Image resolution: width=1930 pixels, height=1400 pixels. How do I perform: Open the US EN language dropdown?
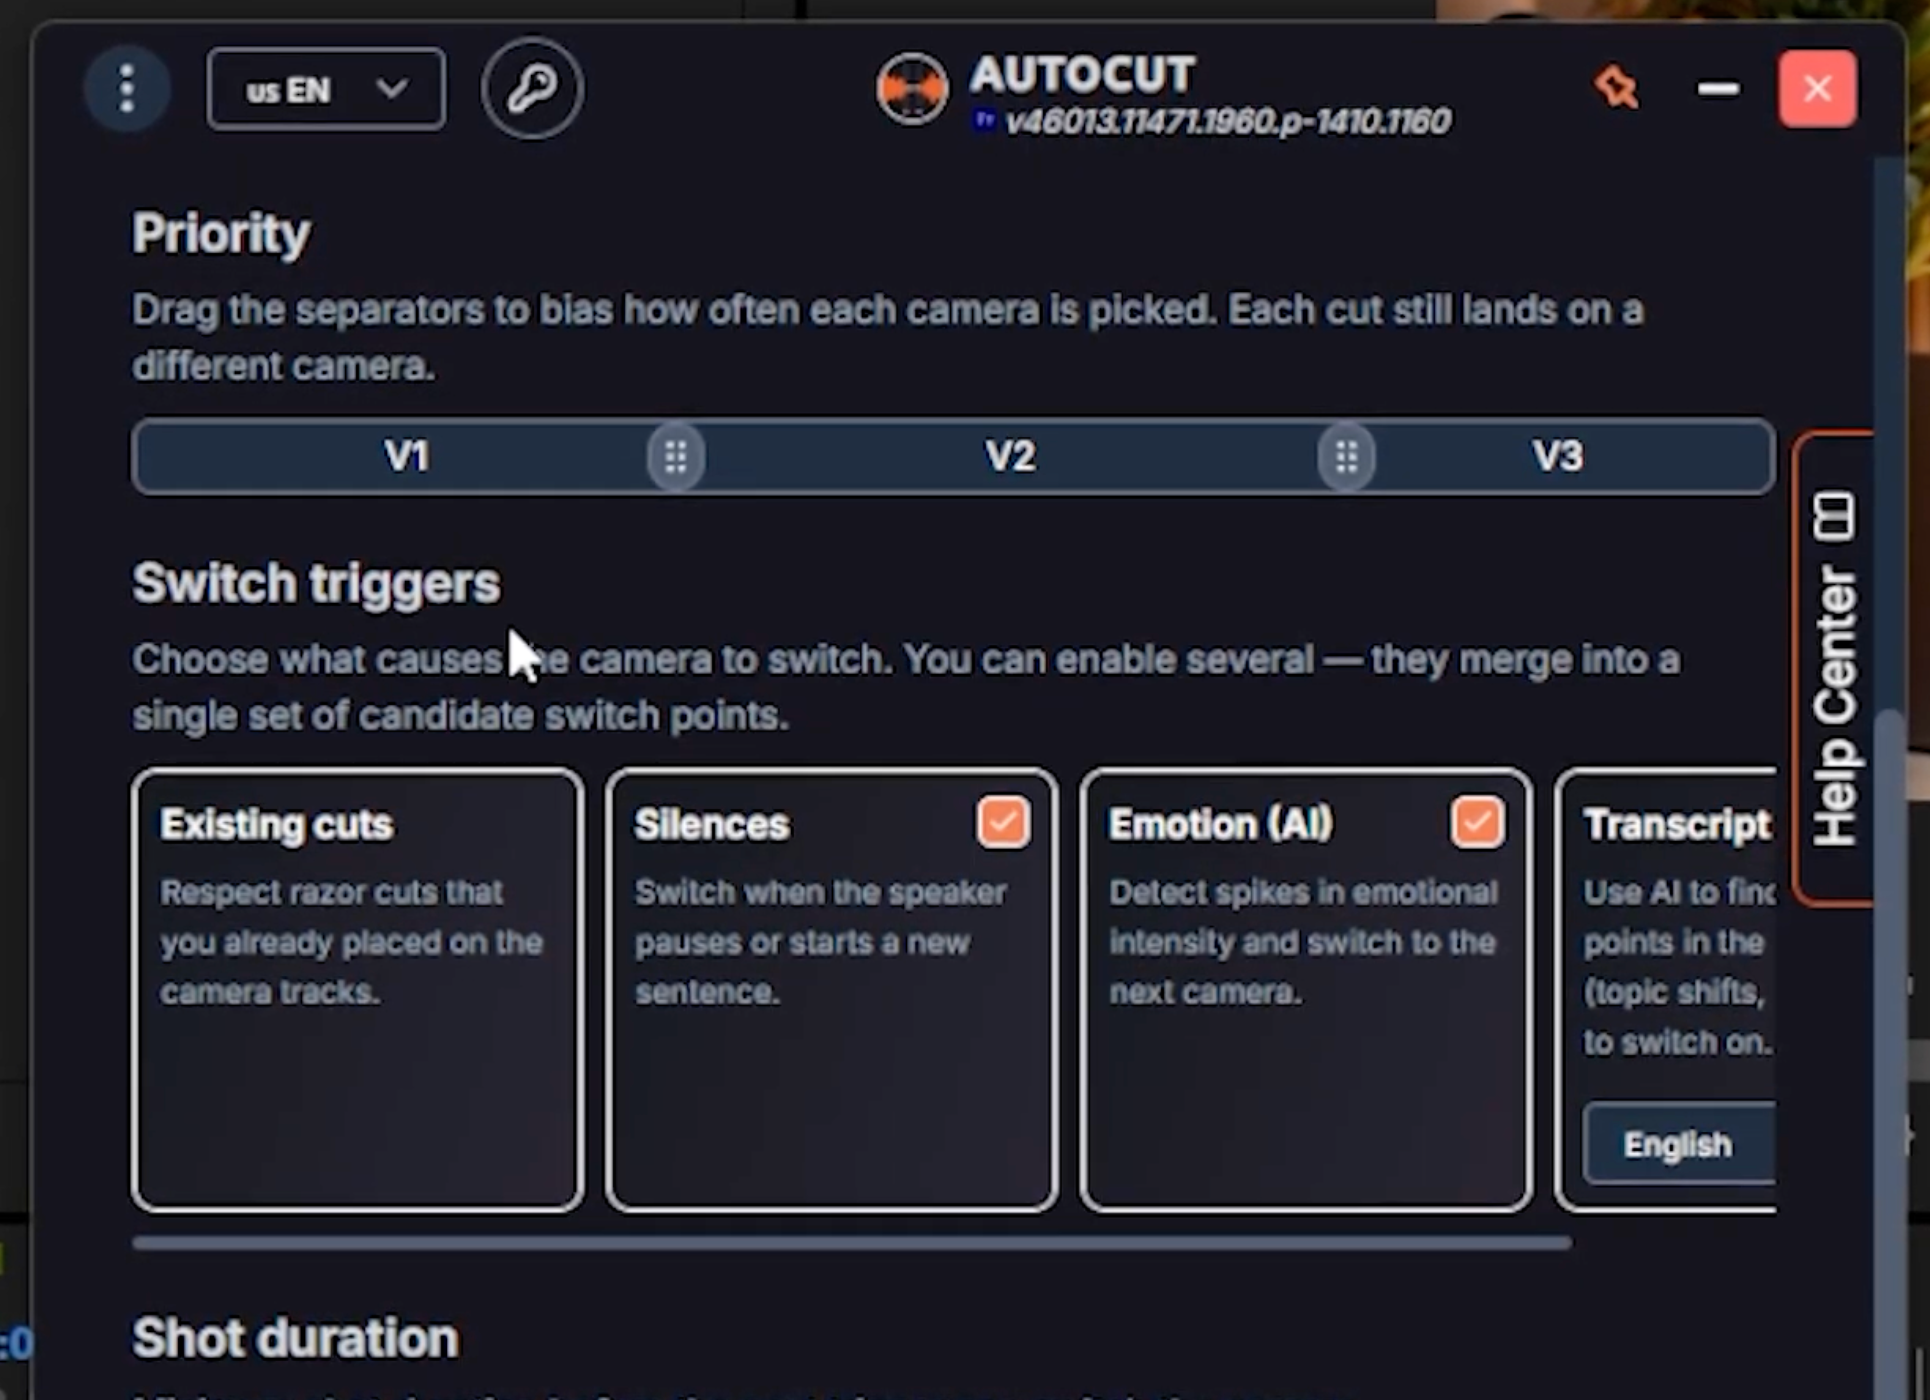click(326, 89)
